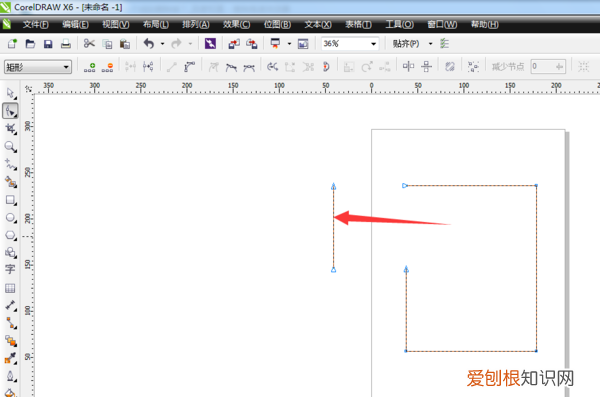Import a file
Viewport: 600px width, 397px height.
pos(234,44)
